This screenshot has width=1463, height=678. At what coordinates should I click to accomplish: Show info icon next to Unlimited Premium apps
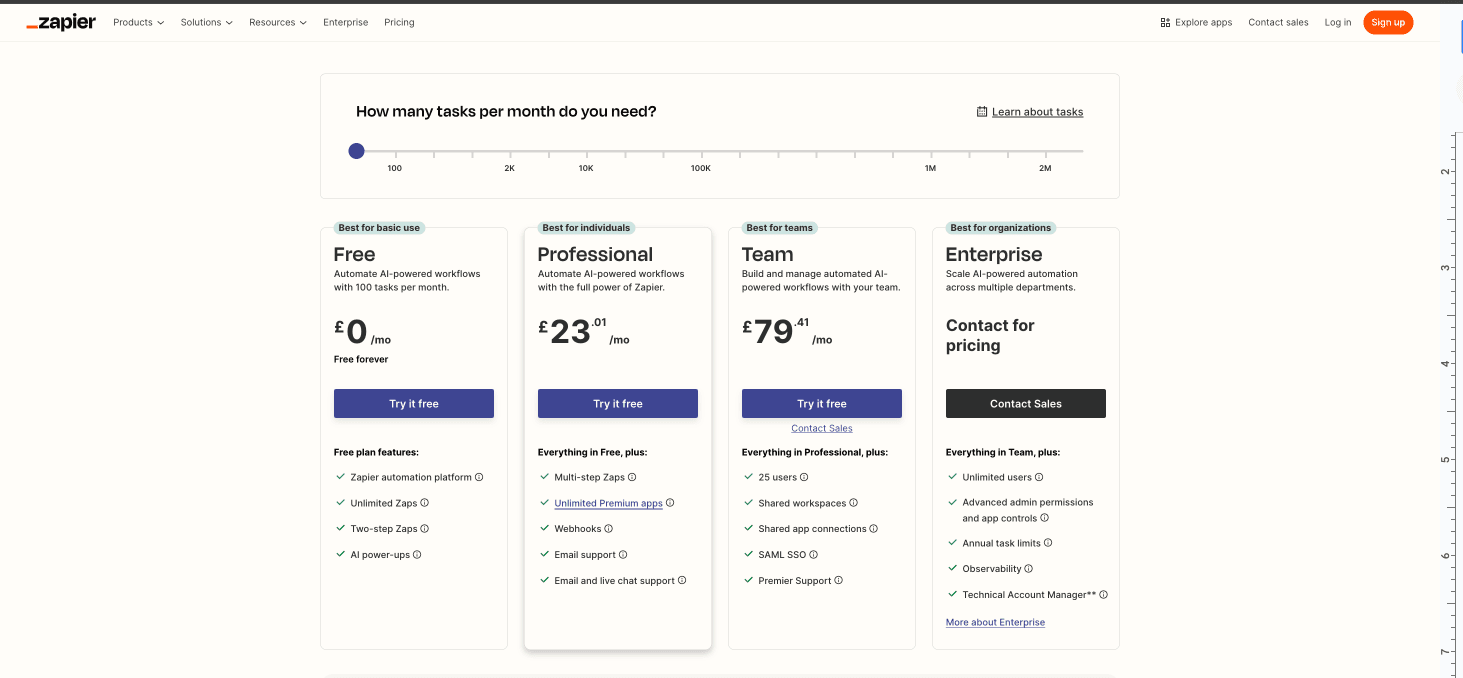670,503
